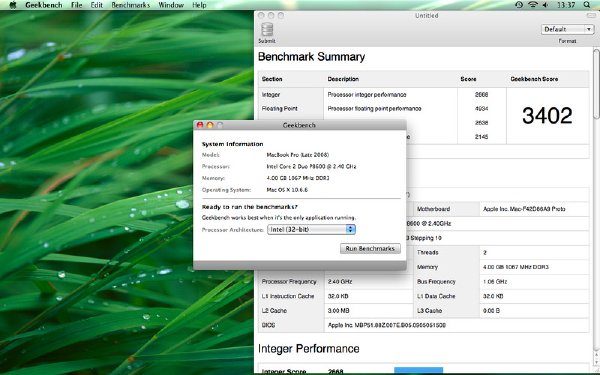Click the Untitled window title bar text
Viewport: 600px width, 375px height.
click(x=426, y=16)
